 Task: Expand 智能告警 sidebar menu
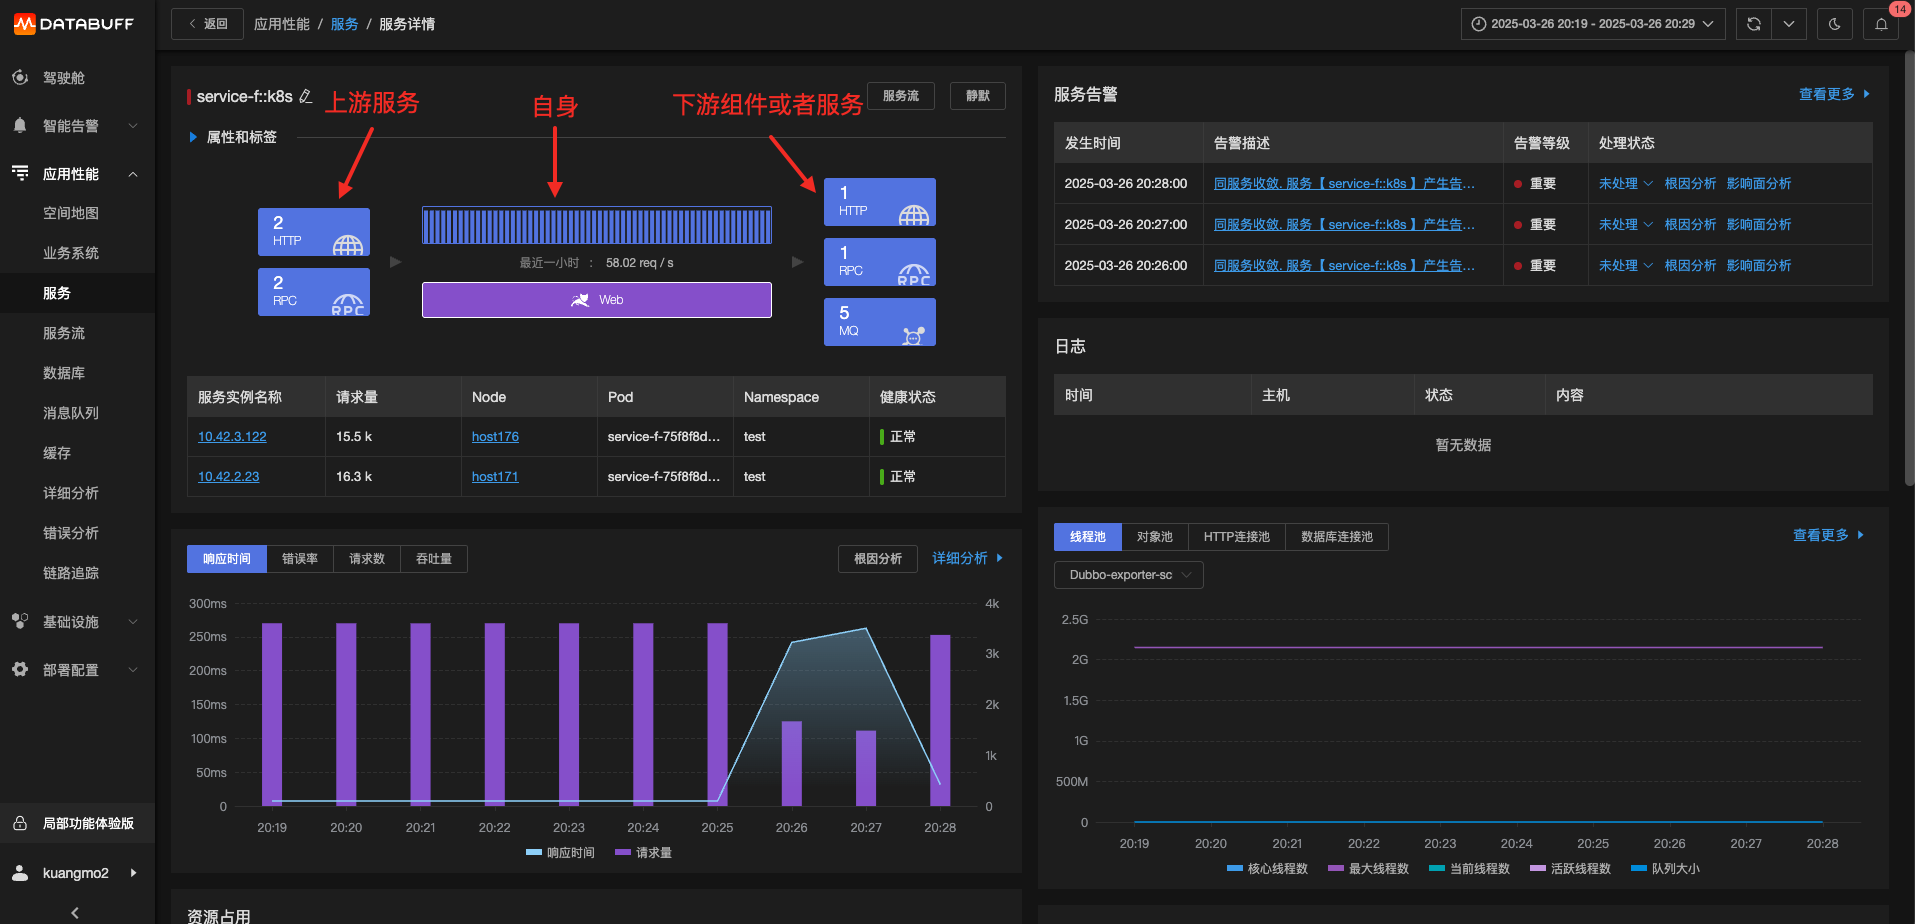pyautogui.click(x=133, y=126)
